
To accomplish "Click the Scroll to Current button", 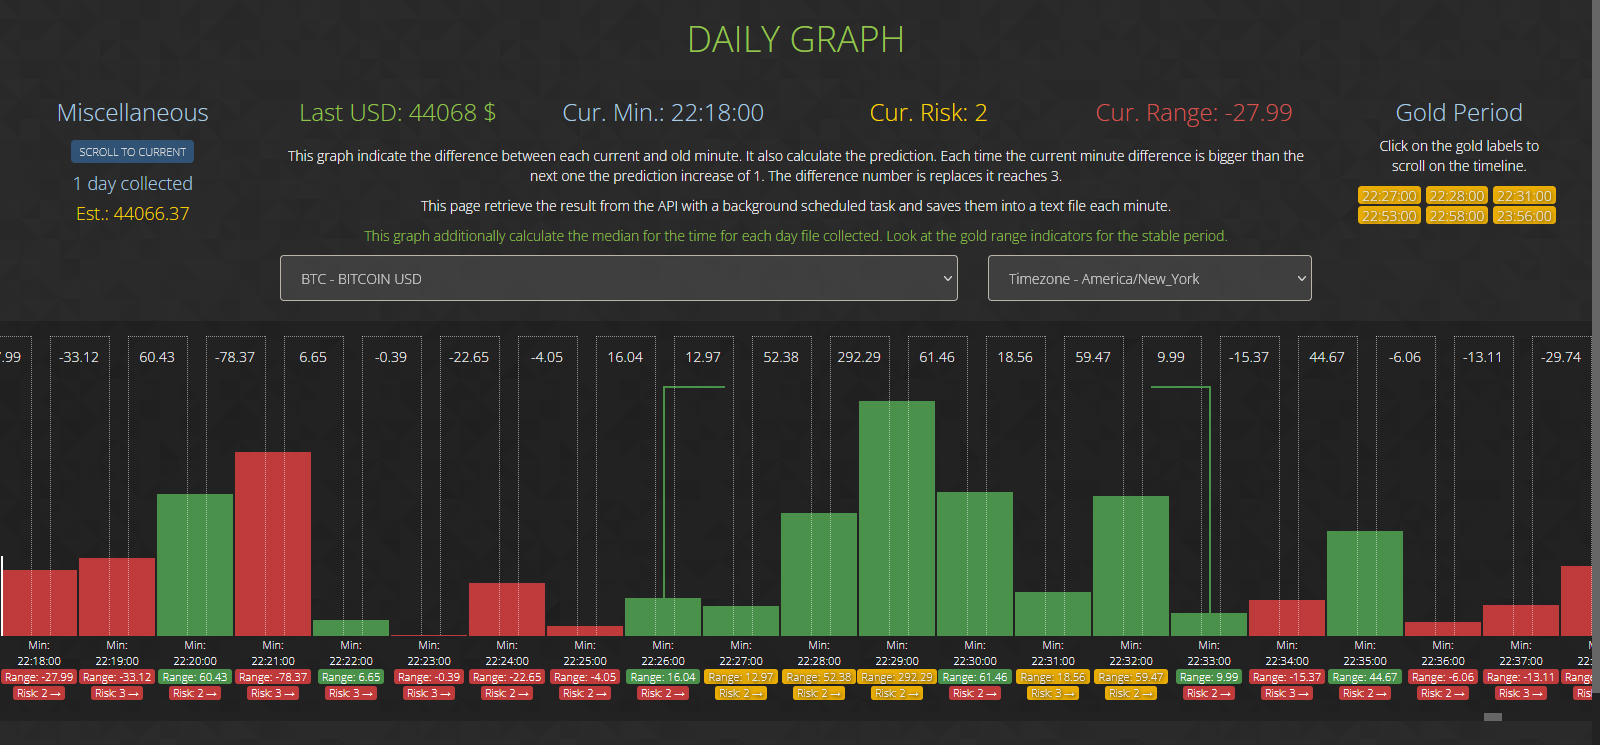I will pyautogui.click(x=132, y=152).
